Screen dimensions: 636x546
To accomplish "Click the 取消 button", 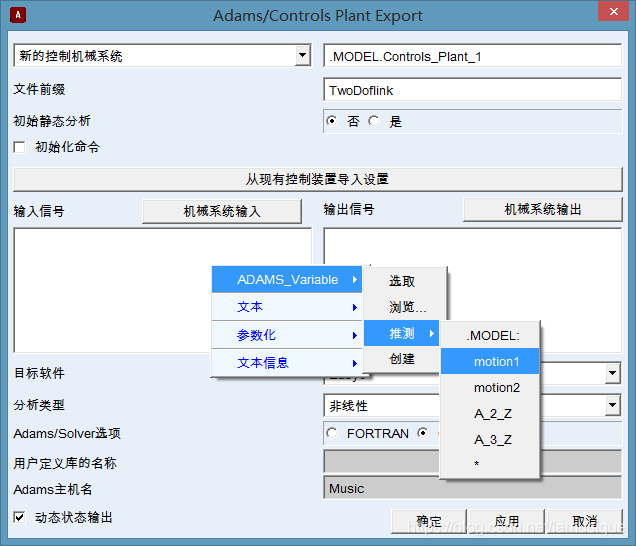I will click(x=585, y=521).
